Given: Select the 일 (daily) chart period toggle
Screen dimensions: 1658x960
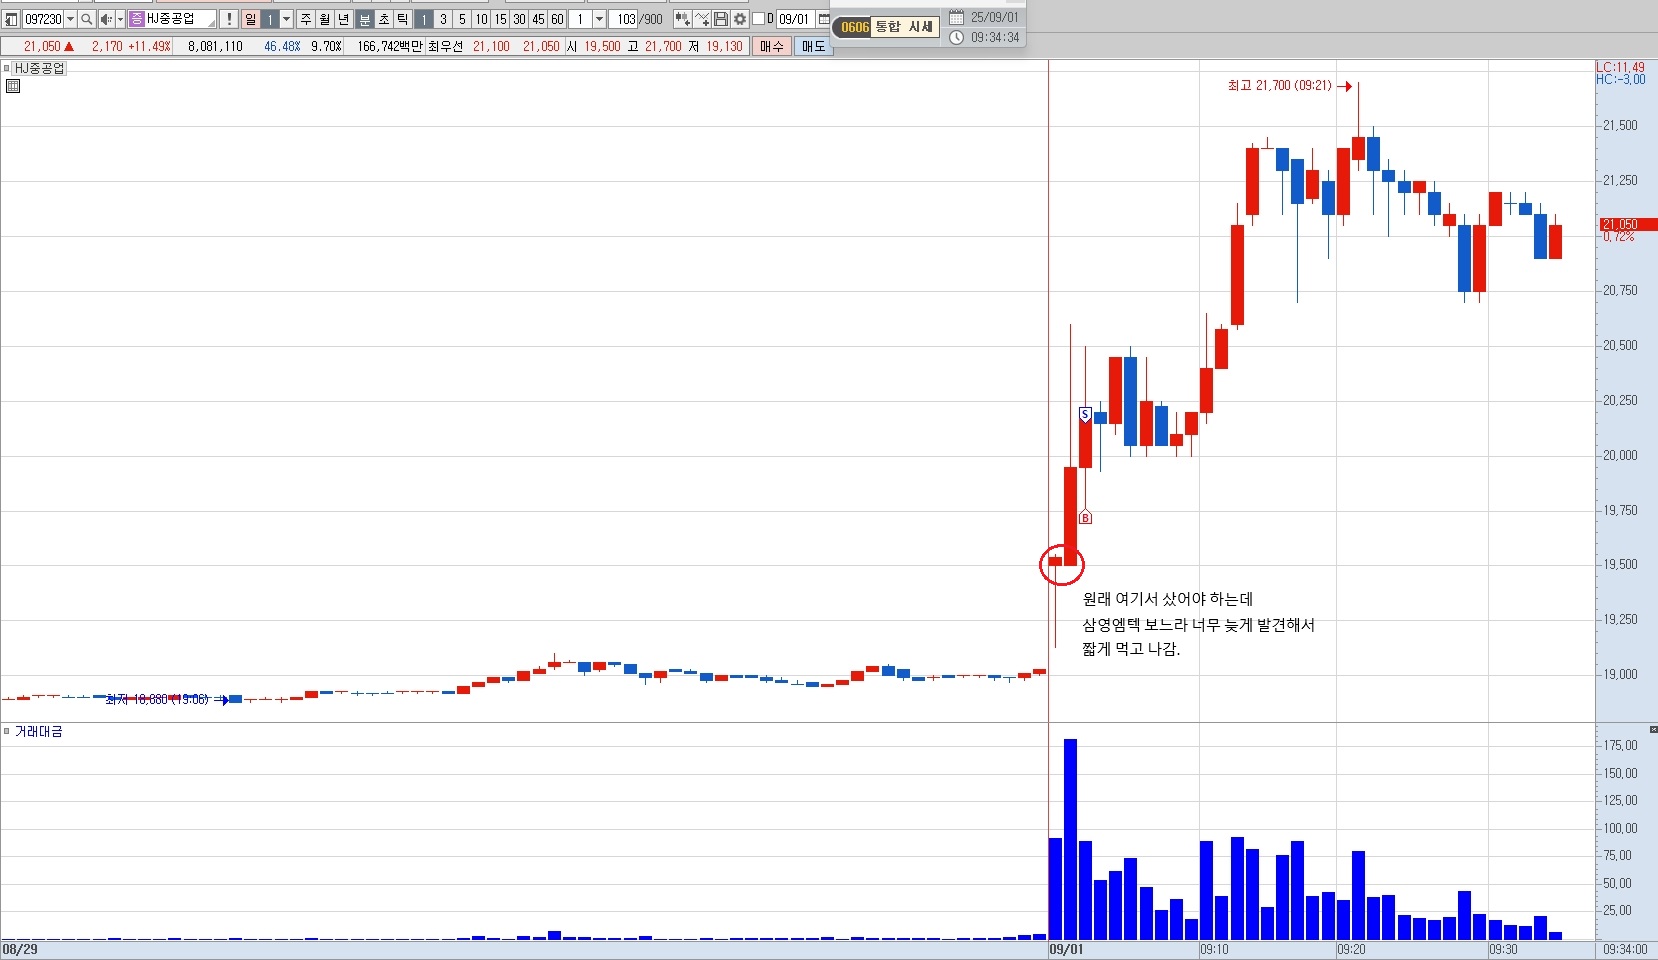Looking at the screenshot, I should tap(251, 19).
